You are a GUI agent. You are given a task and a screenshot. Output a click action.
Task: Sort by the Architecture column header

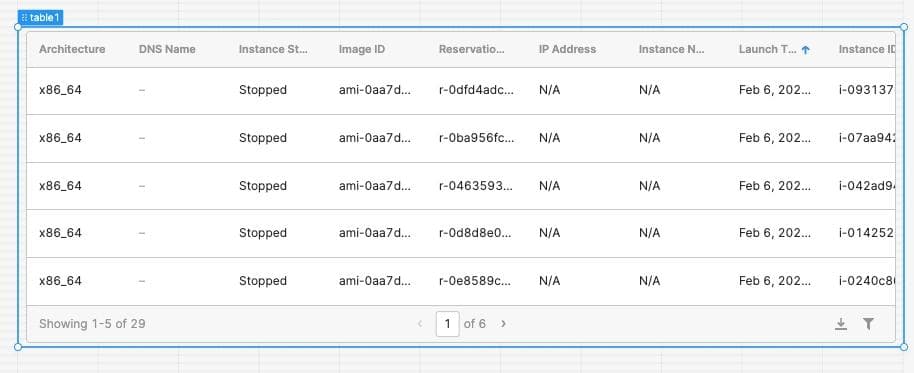(72, 50)
